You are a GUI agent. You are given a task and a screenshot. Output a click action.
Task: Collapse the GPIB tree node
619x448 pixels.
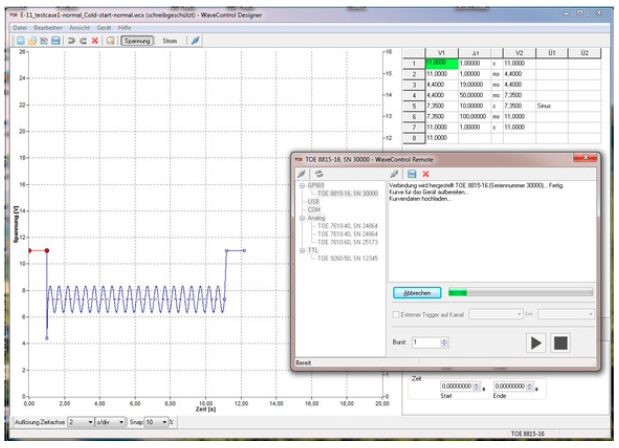[x=302, y=185]
